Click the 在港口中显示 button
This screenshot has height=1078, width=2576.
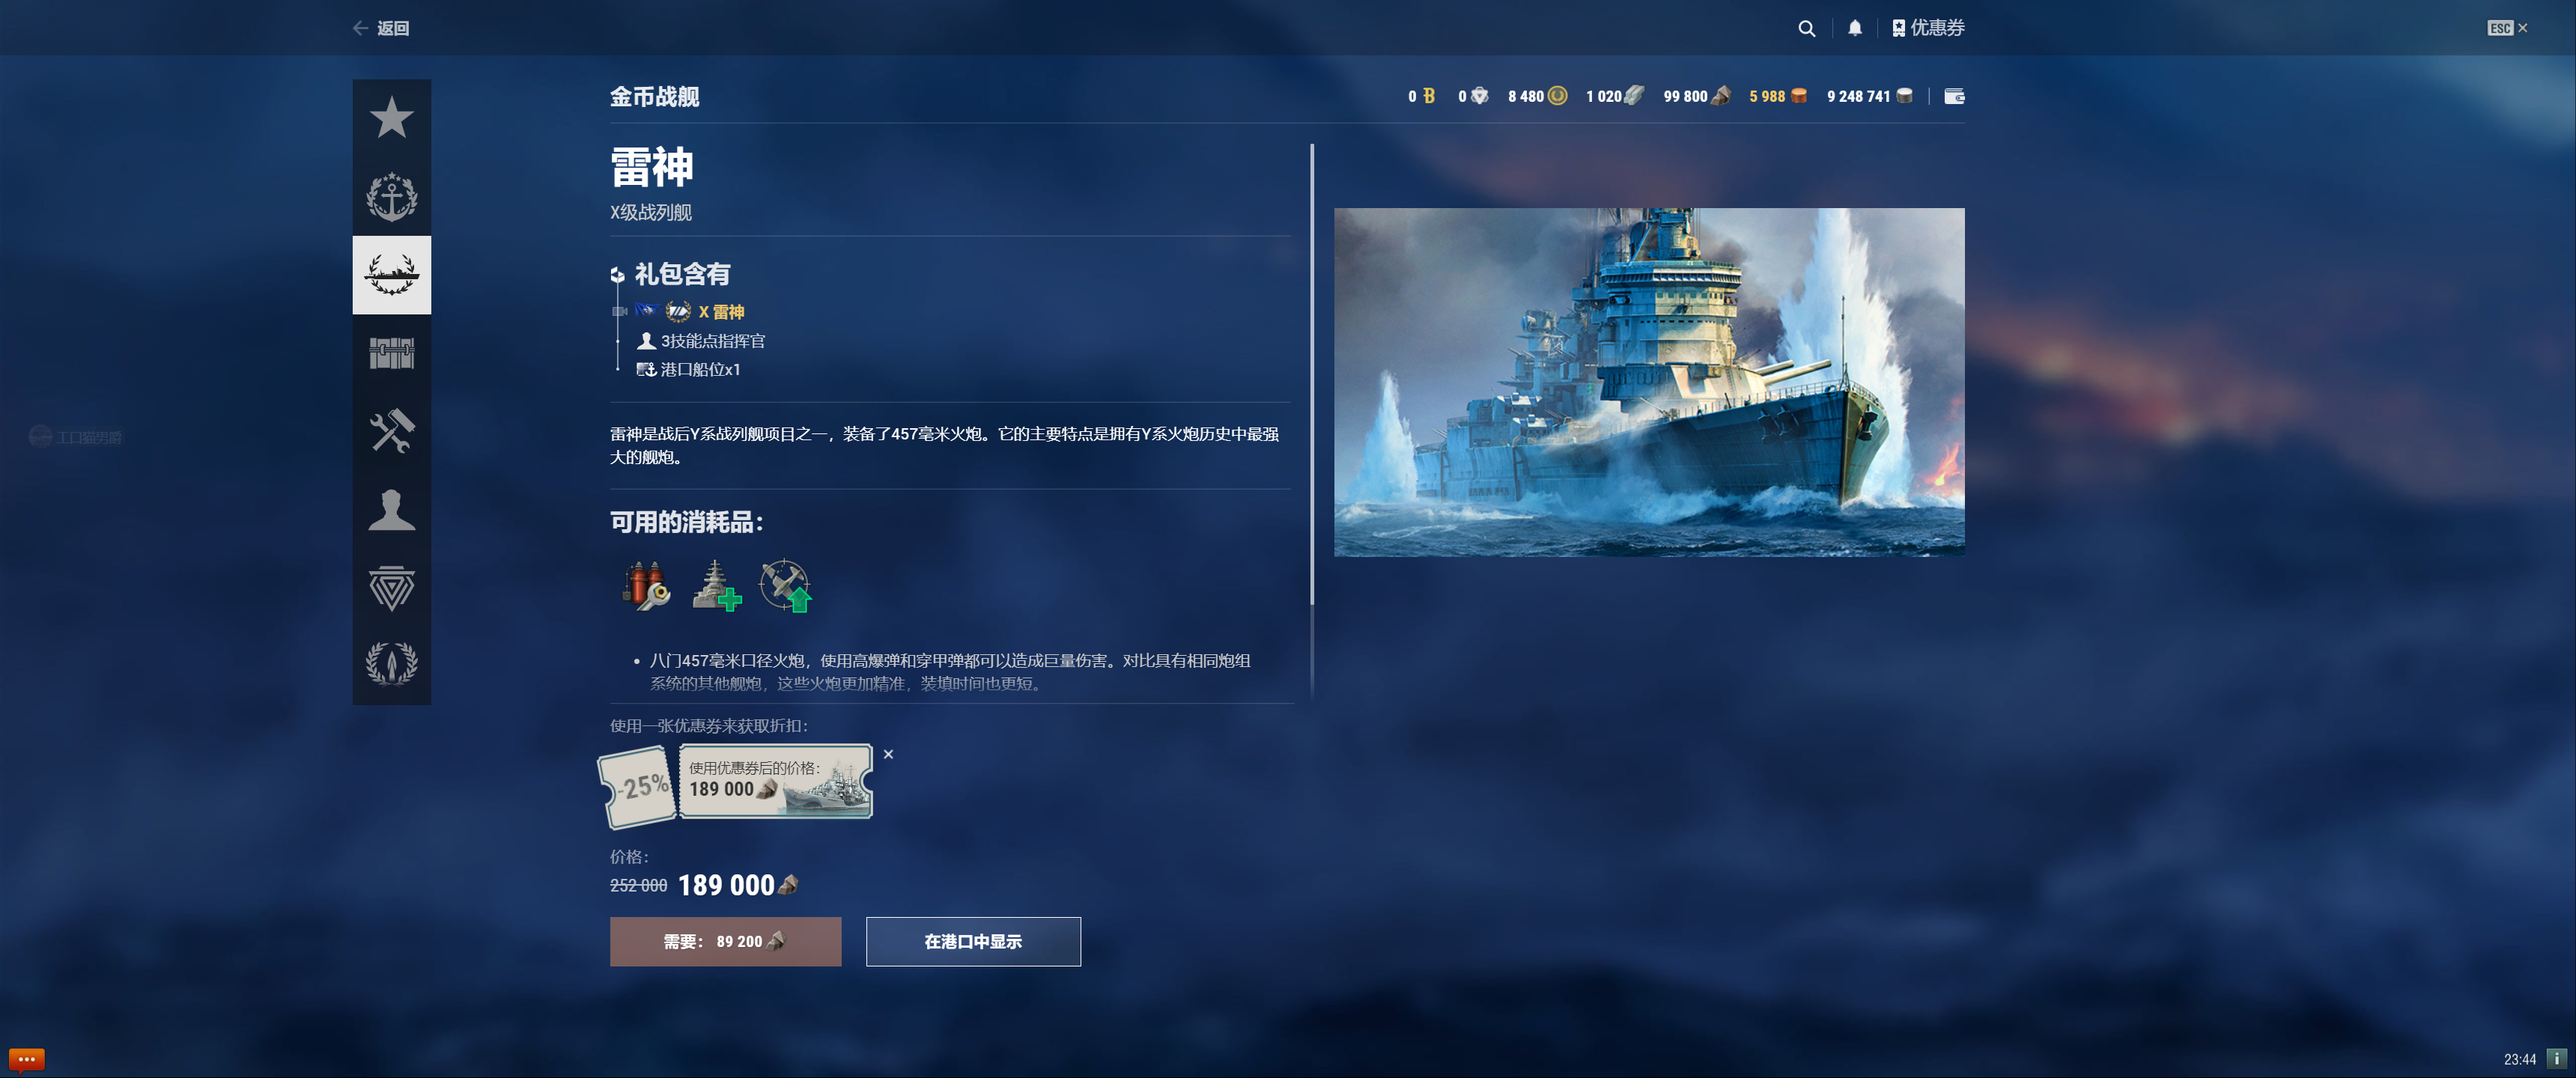(973, 941)
